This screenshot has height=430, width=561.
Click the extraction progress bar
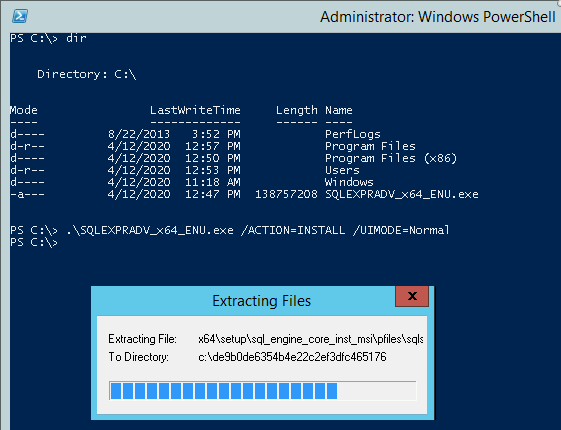coord(263,391)
